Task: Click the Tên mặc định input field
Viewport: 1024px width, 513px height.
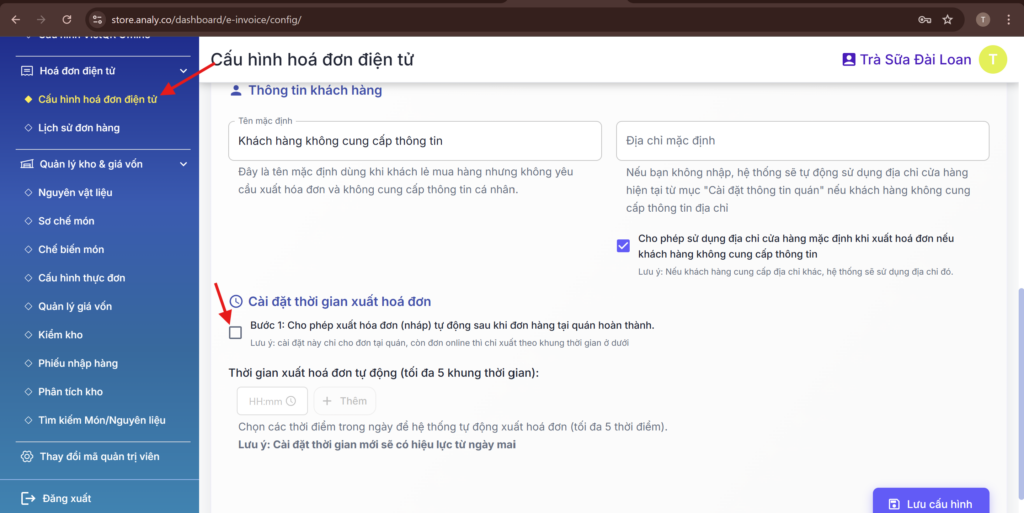Action: click(x=415, y=141)
